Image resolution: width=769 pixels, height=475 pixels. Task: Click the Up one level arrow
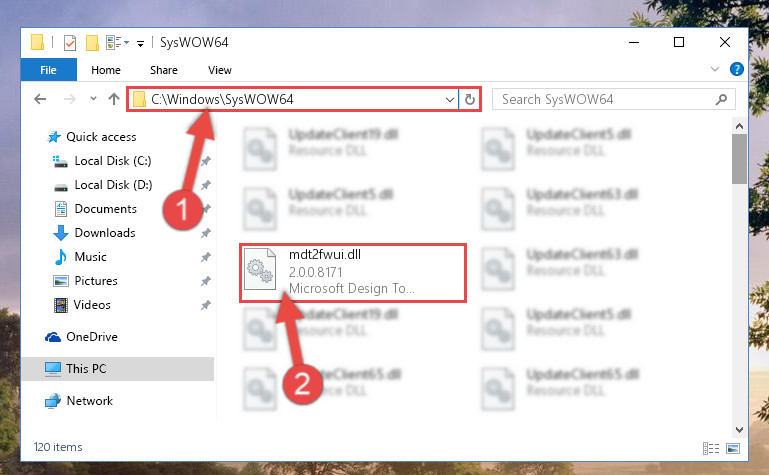pyautogui.click(x=114, y=100)
